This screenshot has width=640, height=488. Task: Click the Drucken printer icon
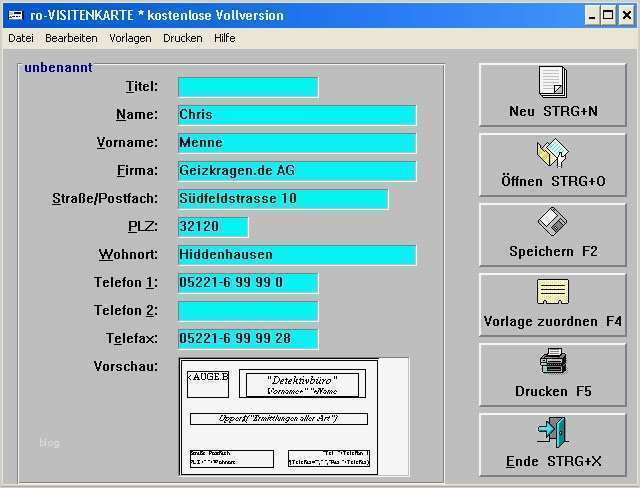tap(553, 361)
